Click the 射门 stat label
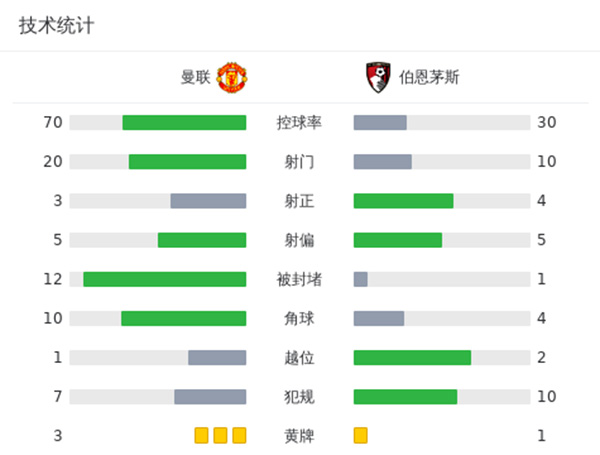600x455 pixels. 299,162
